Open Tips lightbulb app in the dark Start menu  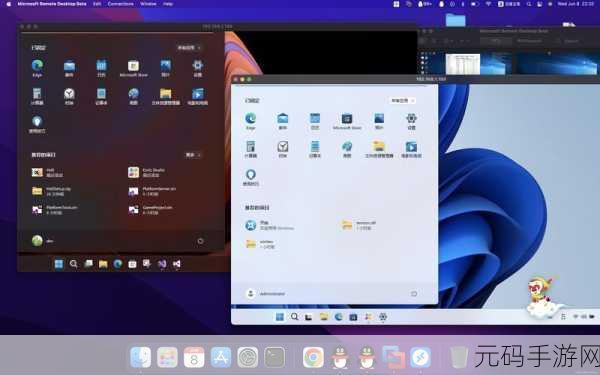pyautogui.click(x=37, y=124)
